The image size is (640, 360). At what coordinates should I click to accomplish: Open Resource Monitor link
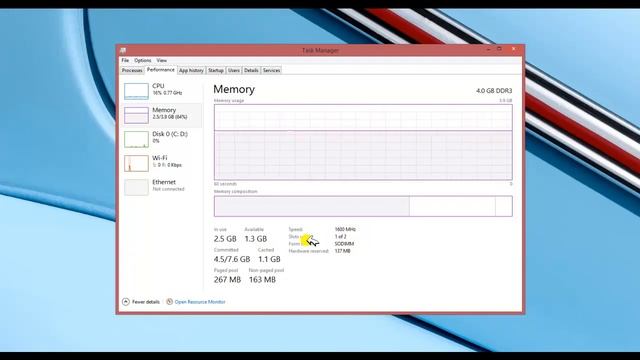[200, 302]
